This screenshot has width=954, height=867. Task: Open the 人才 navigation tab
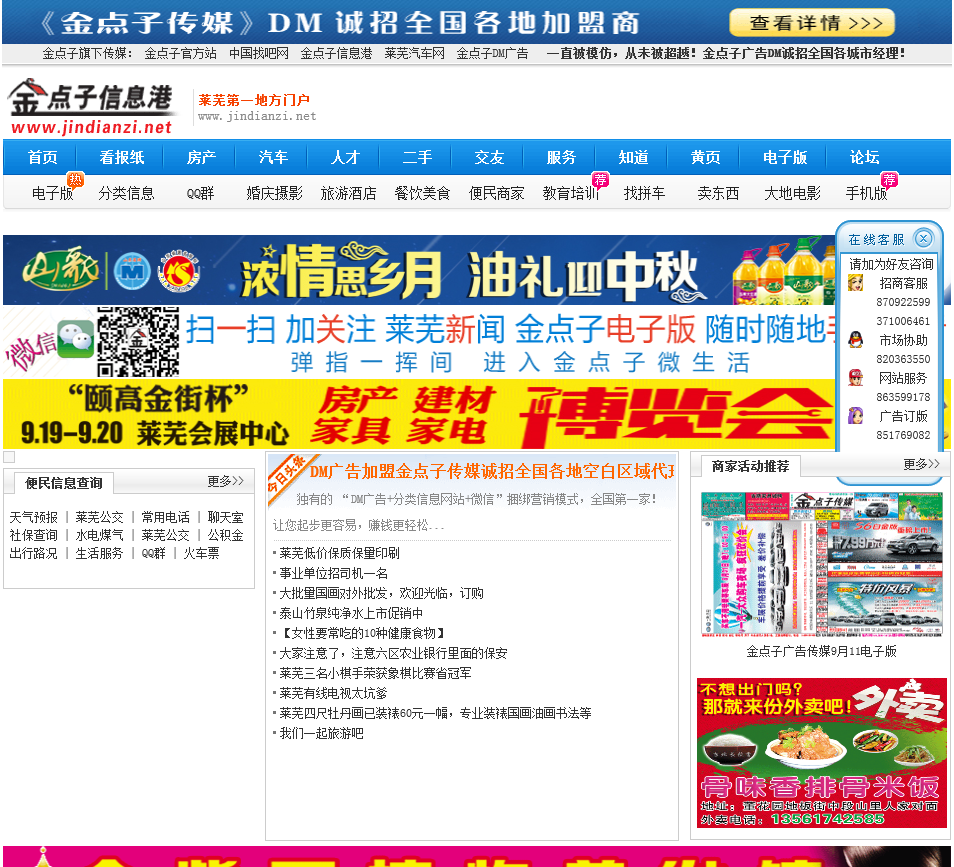point(345,158)
